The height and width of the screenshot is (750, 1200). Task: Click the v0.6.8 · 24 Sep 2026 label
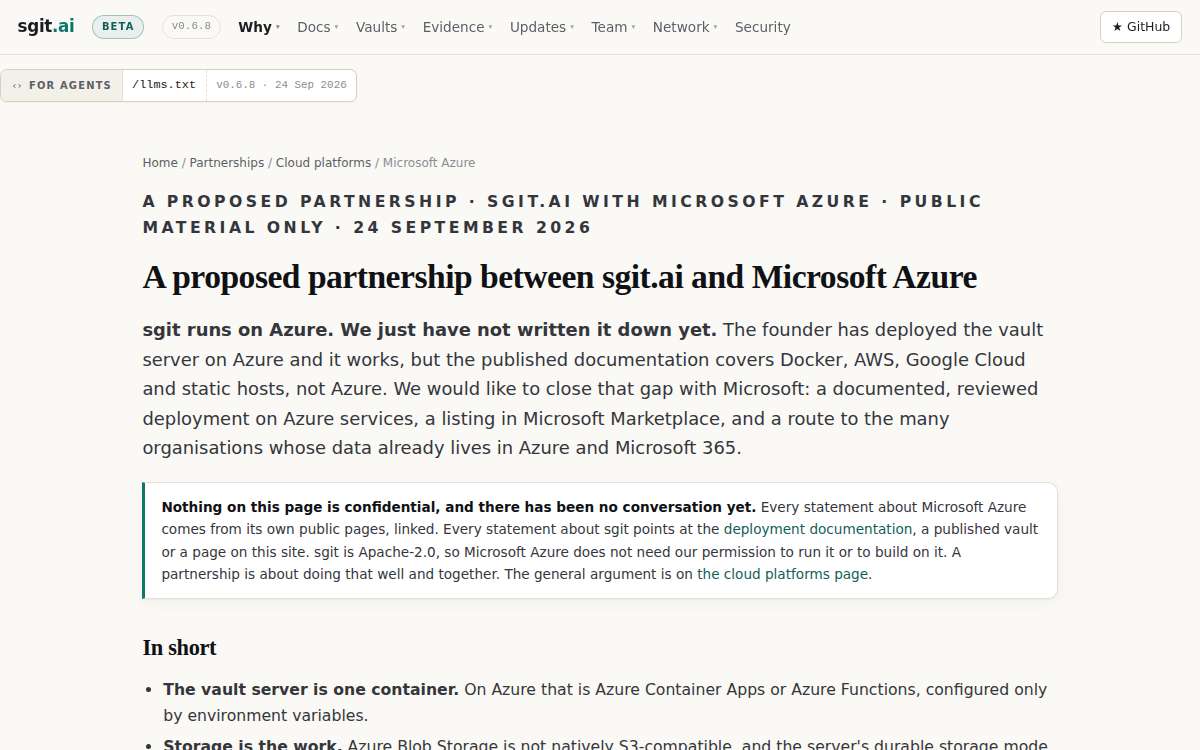[281, 85]
